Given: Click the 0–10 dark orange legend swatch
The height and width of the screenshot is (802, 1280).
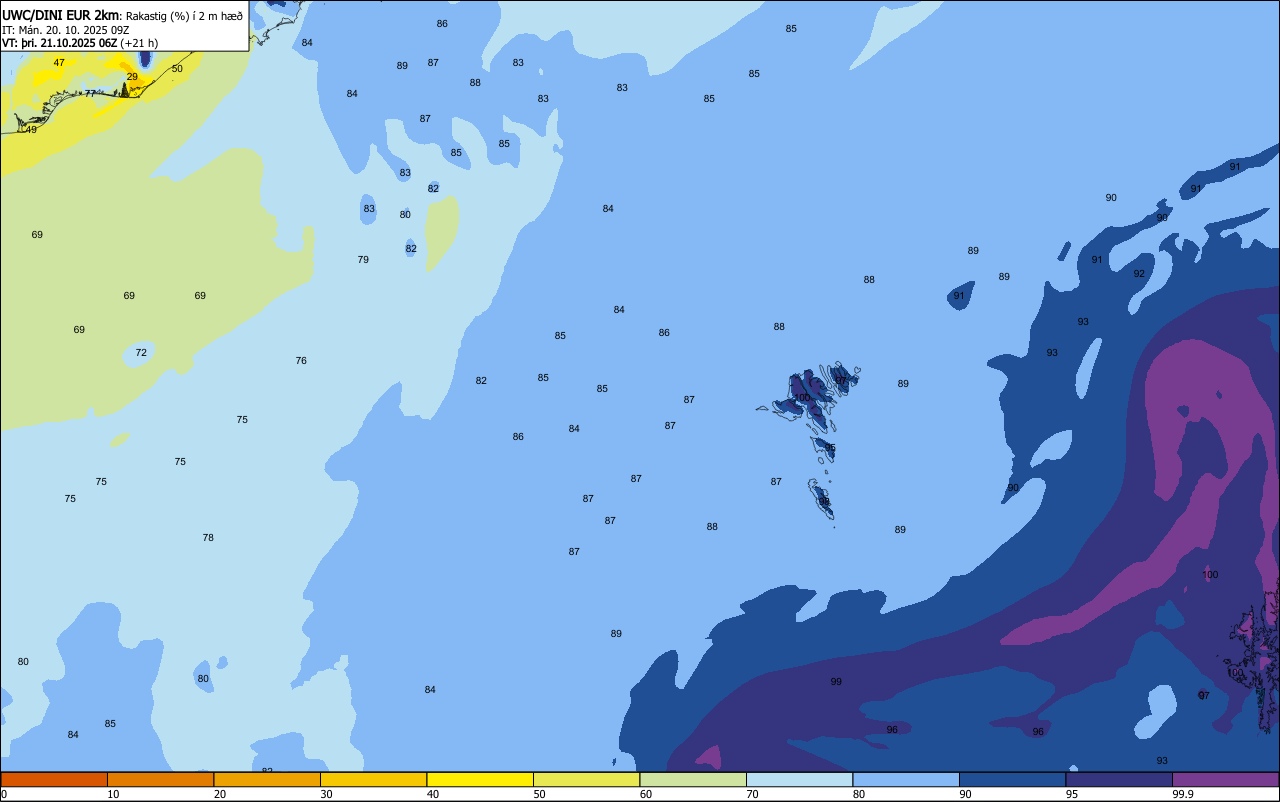Looking at the screenshot, I should (x=54, y=779).
